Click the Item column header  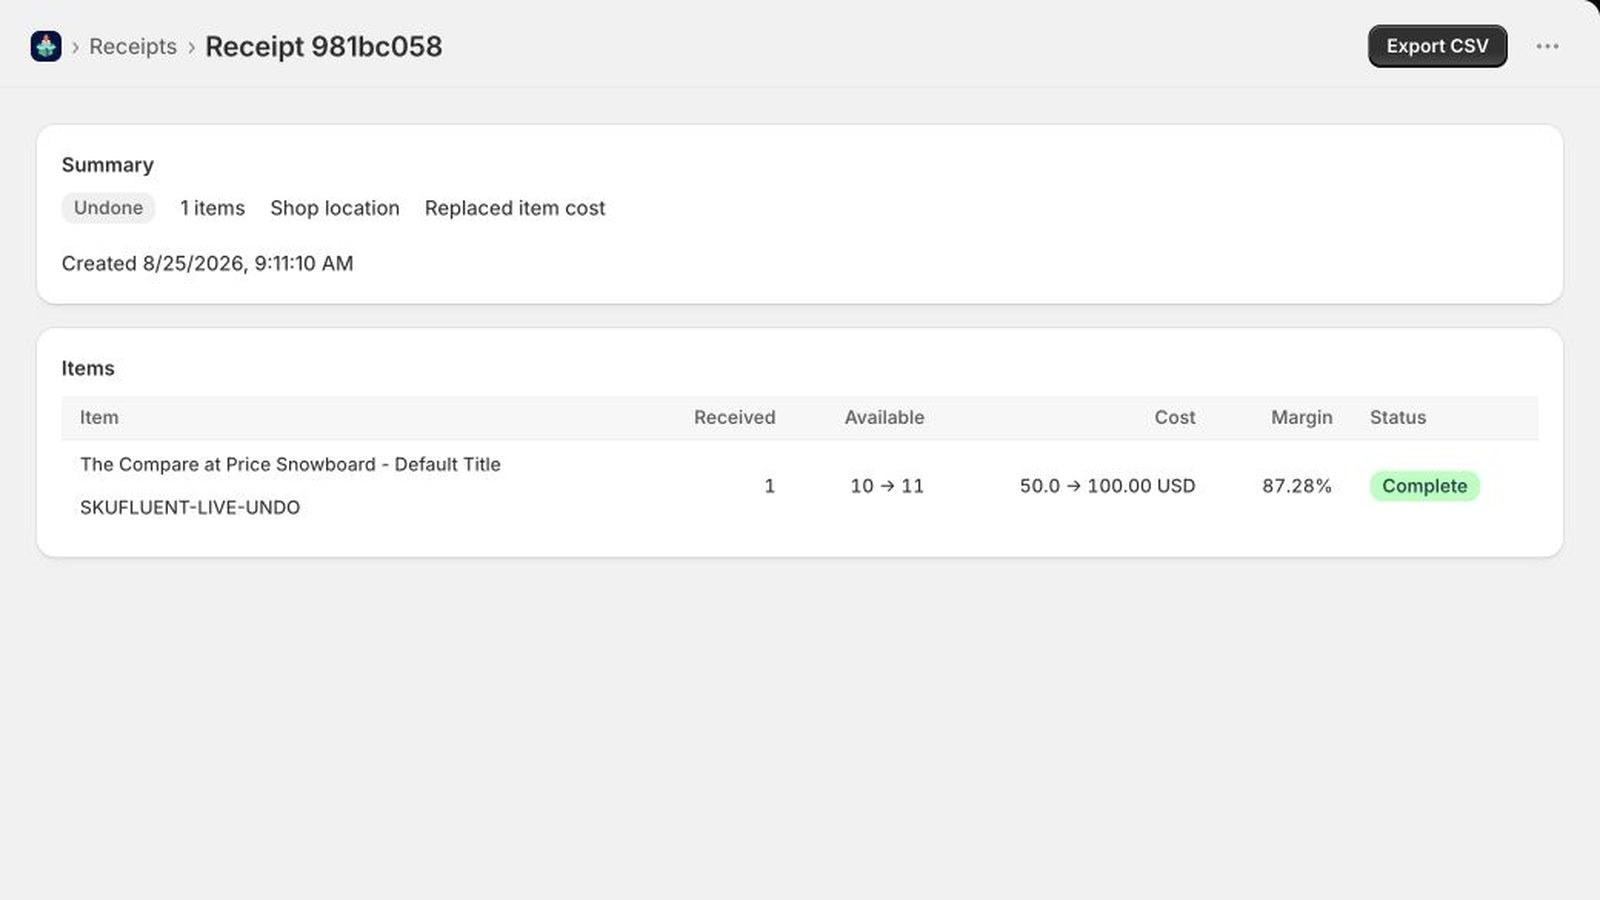click(x=99, y=417)
